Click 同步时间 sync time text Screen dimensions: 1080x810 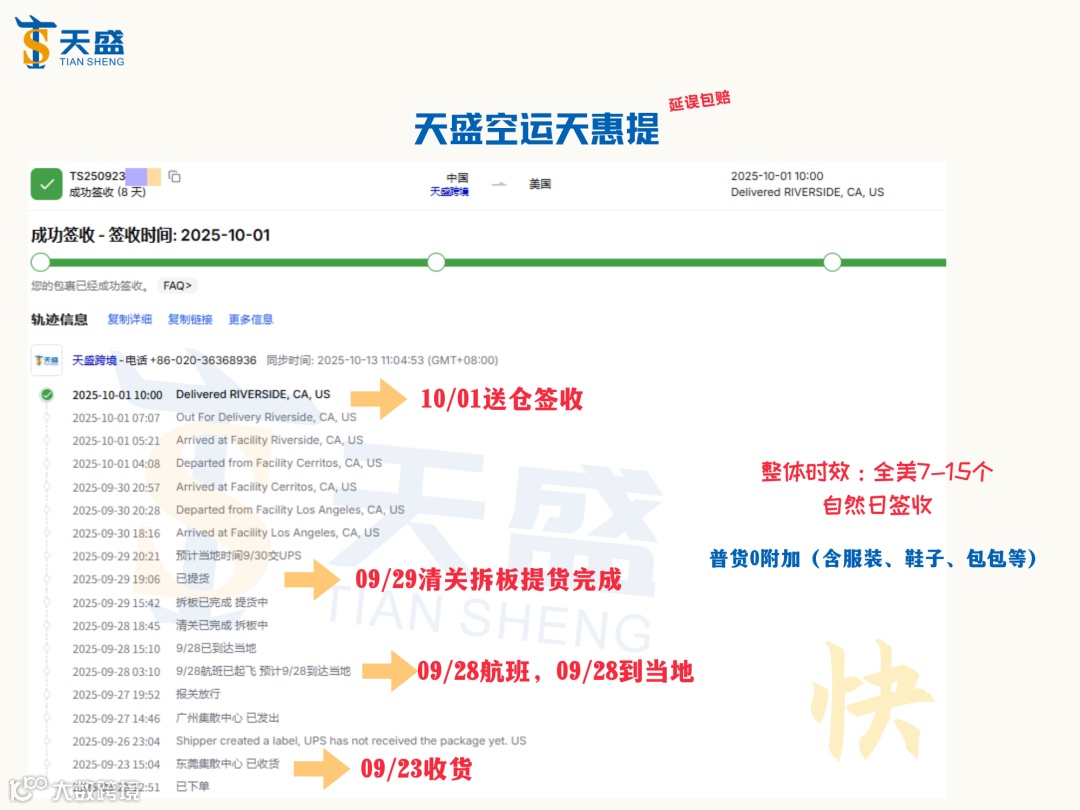tap(382, 360)
